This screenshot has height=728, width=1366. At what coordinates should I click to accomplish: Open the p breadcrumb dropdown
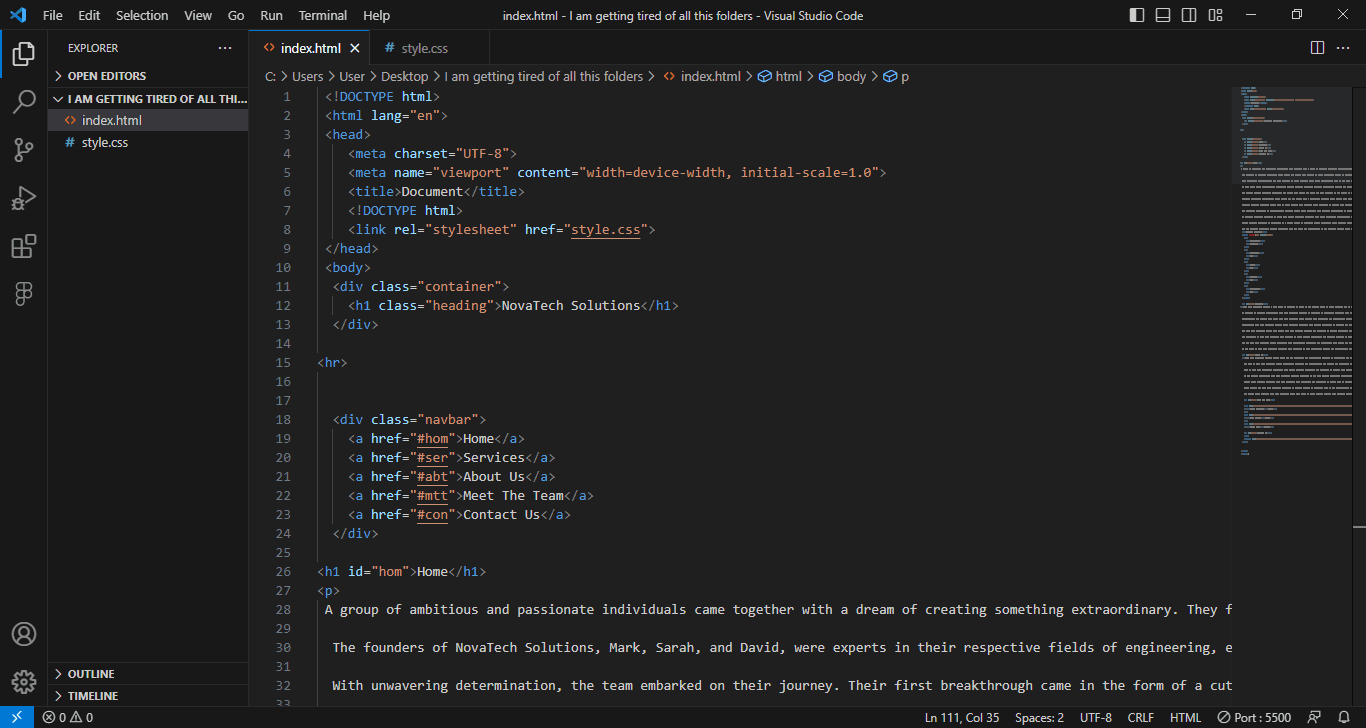click(x=896, y=76)
